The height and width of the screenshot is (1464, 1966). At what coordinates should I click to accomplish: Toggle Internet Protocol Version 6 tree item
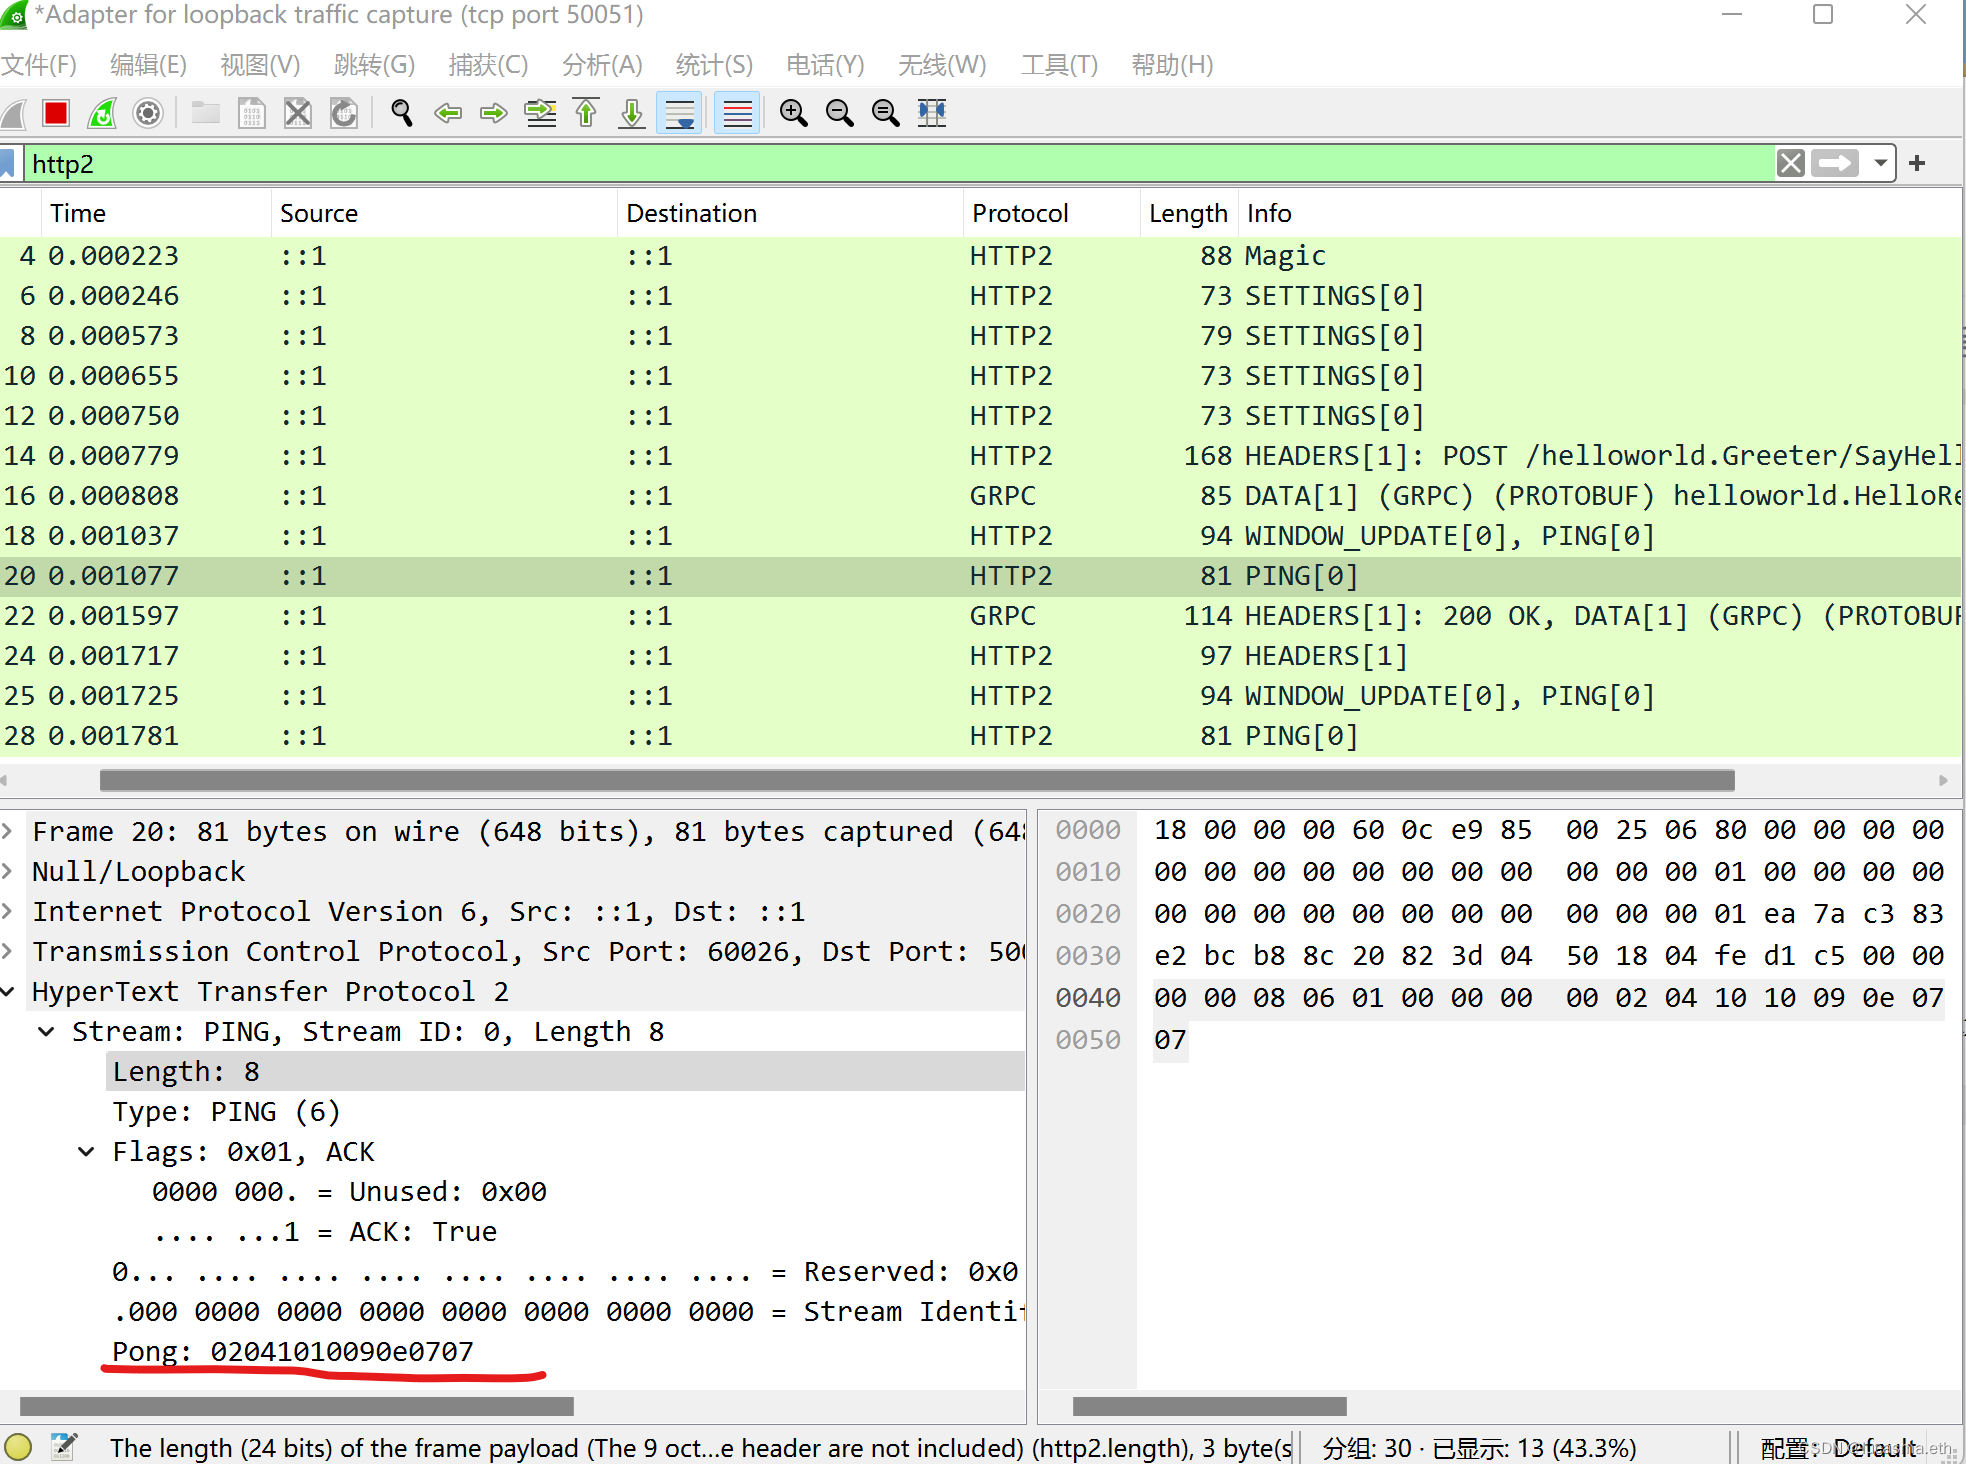pyautogui.click(x=17, y=910)
